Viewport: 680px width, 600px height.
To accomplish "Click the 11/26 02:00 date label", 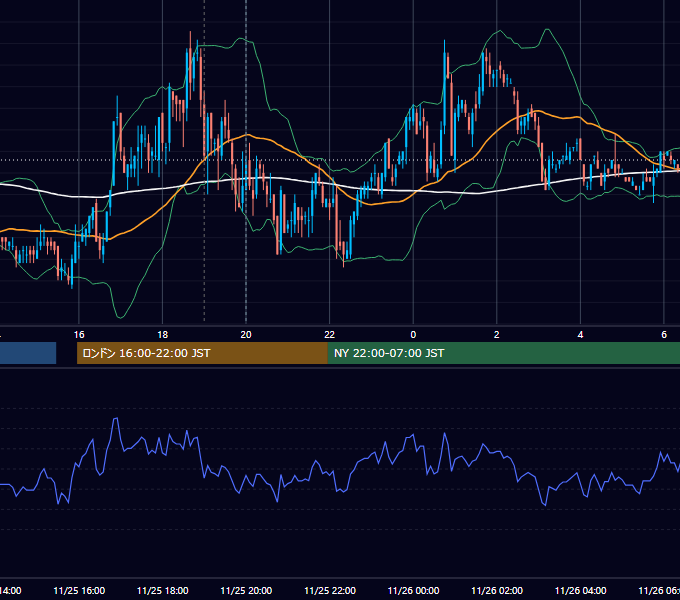I will tap(497, 591).
